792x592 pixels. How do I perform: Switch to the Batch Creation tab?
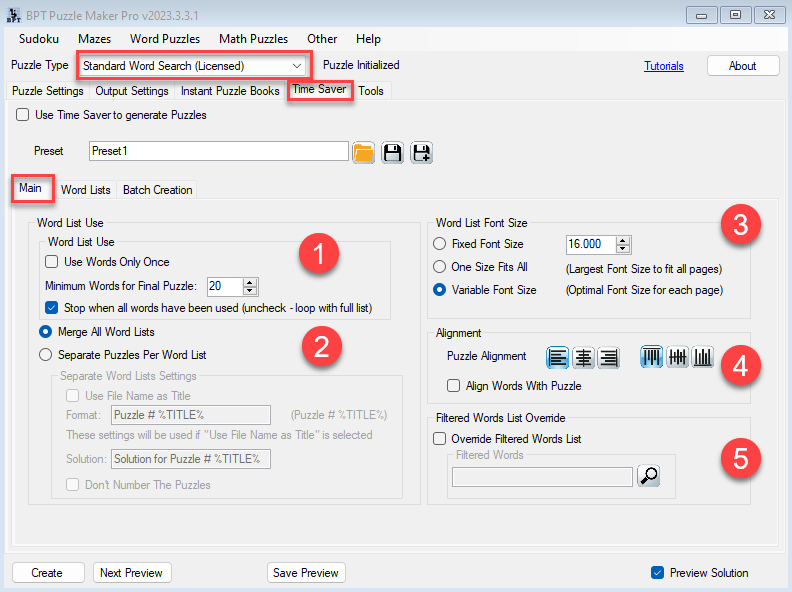(157, 190)
